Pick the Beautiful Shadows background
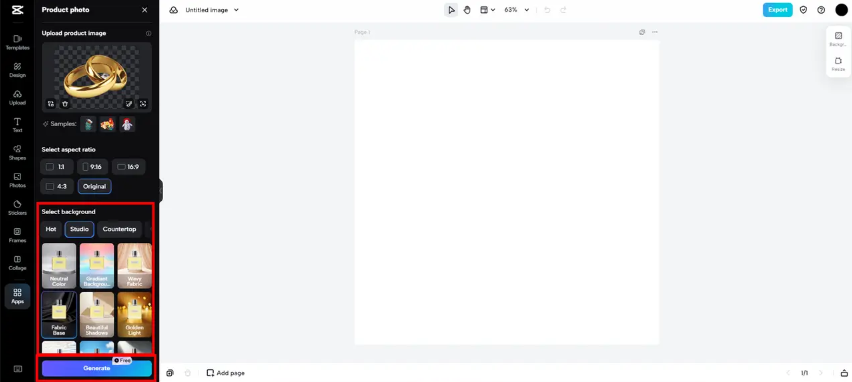This screenshot has height=382, width=852. point(97,315)
